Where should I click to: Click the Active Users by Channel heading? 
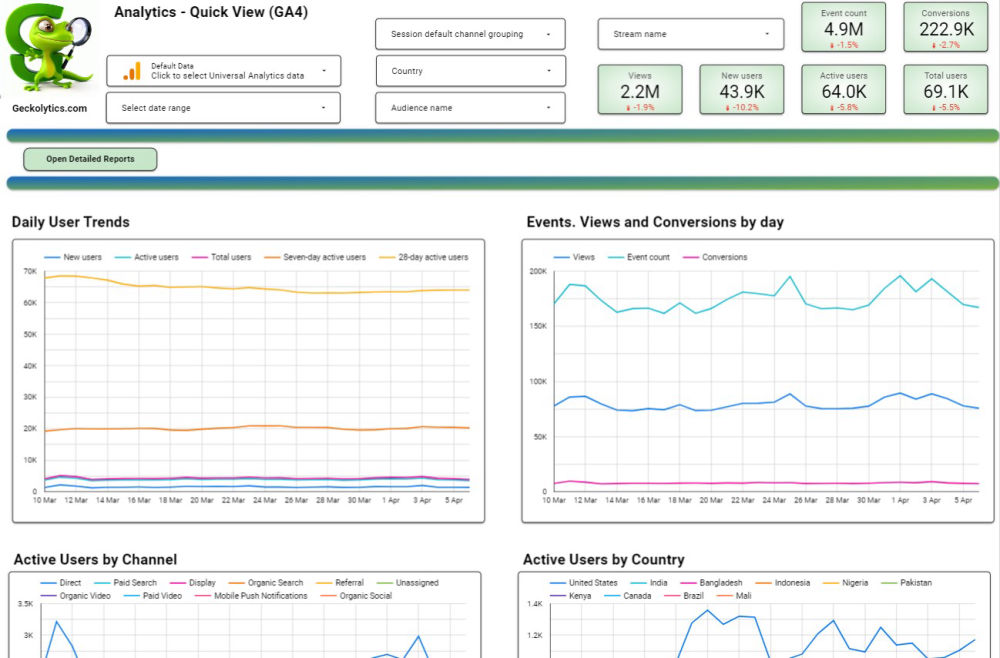click(96, 560)
